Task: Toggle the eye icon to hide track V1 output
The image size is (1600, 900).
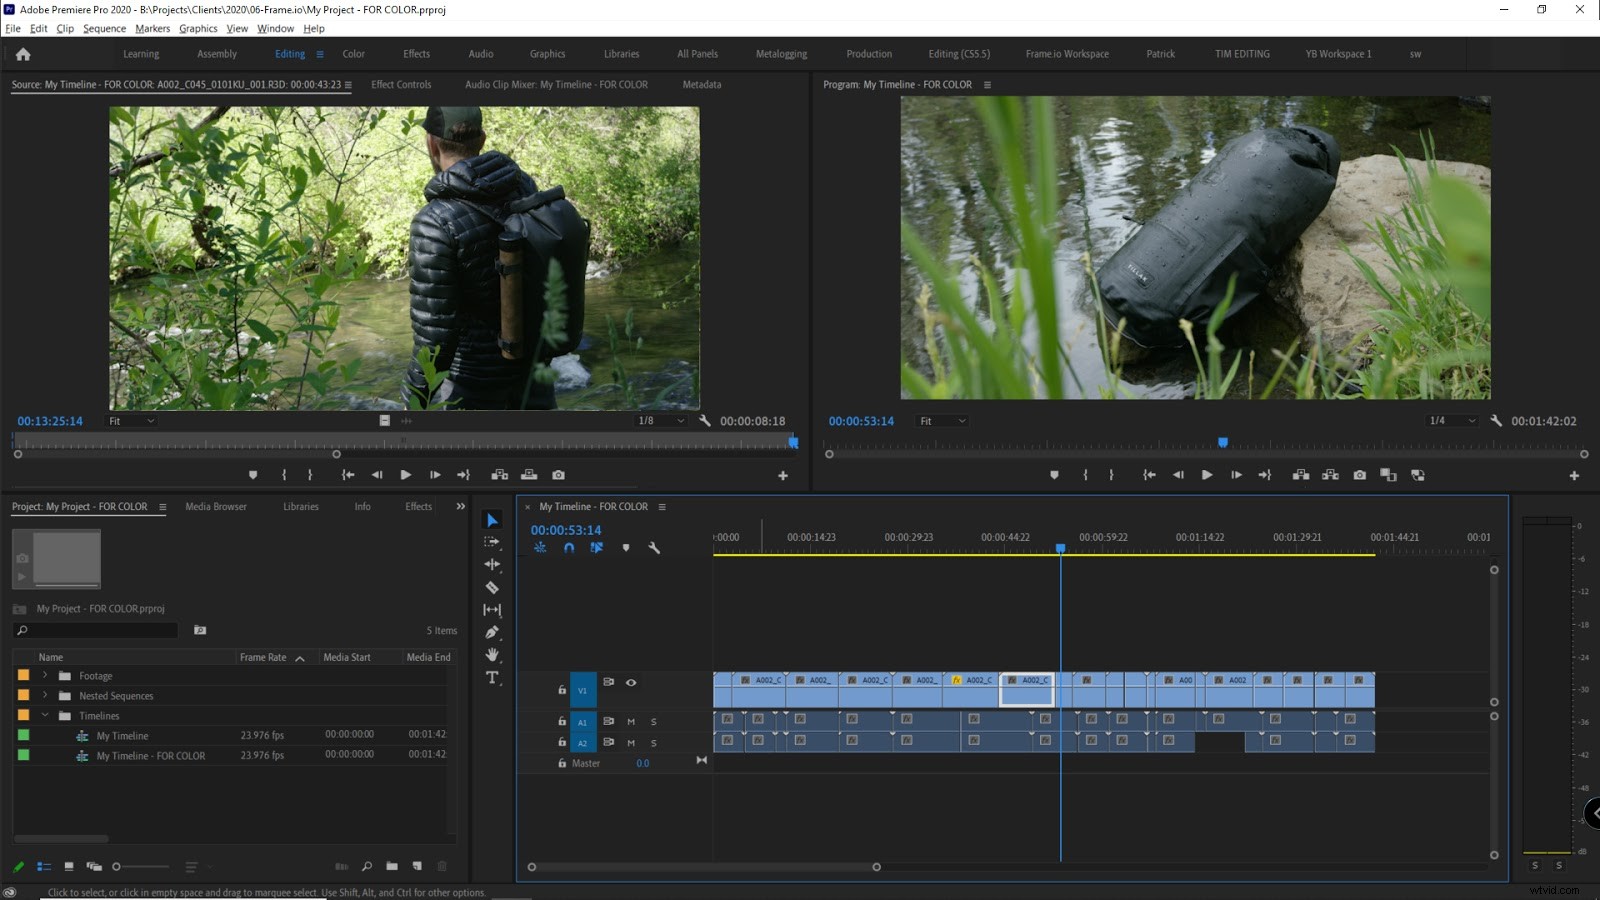Action: pyautogui.click(x=631, y=683)
